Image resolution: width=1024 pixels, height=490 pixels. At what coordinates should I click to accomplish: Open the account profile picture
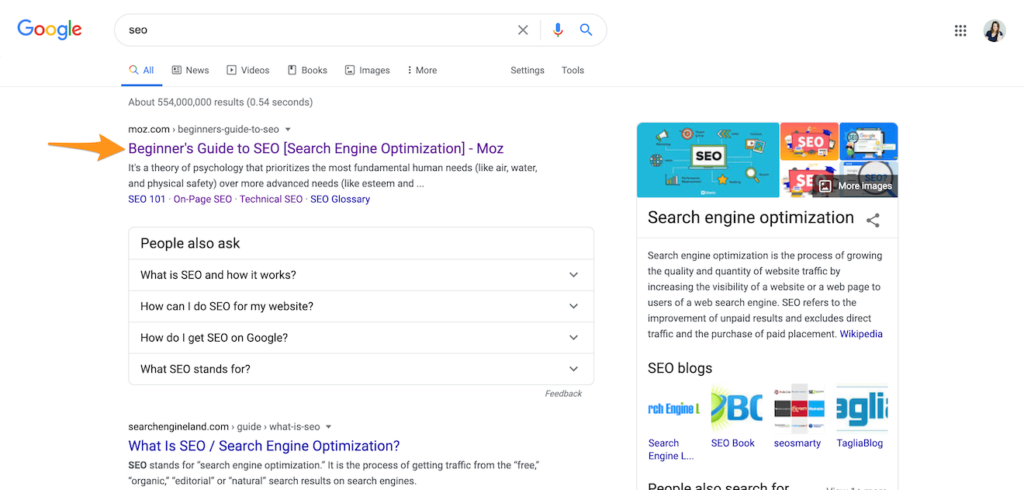pos(995,31)
